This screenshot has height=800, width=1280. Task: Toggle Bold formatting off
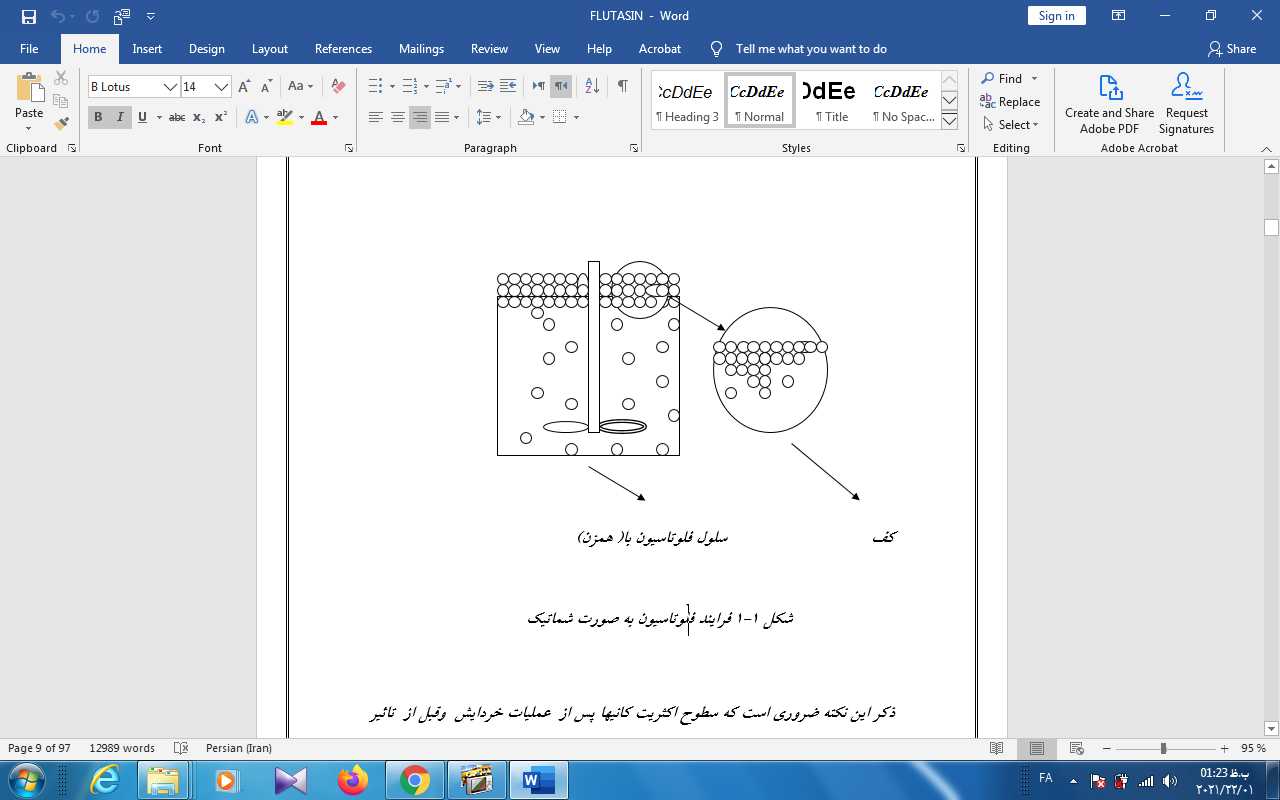pyautogui.click(x=98, y=118)
